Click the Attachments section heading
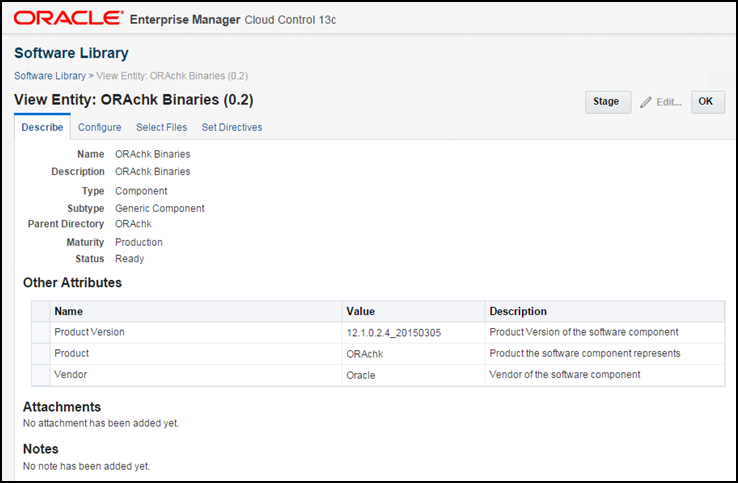Image resolution: width=738 pixels, height=483 pixels. 62,407
